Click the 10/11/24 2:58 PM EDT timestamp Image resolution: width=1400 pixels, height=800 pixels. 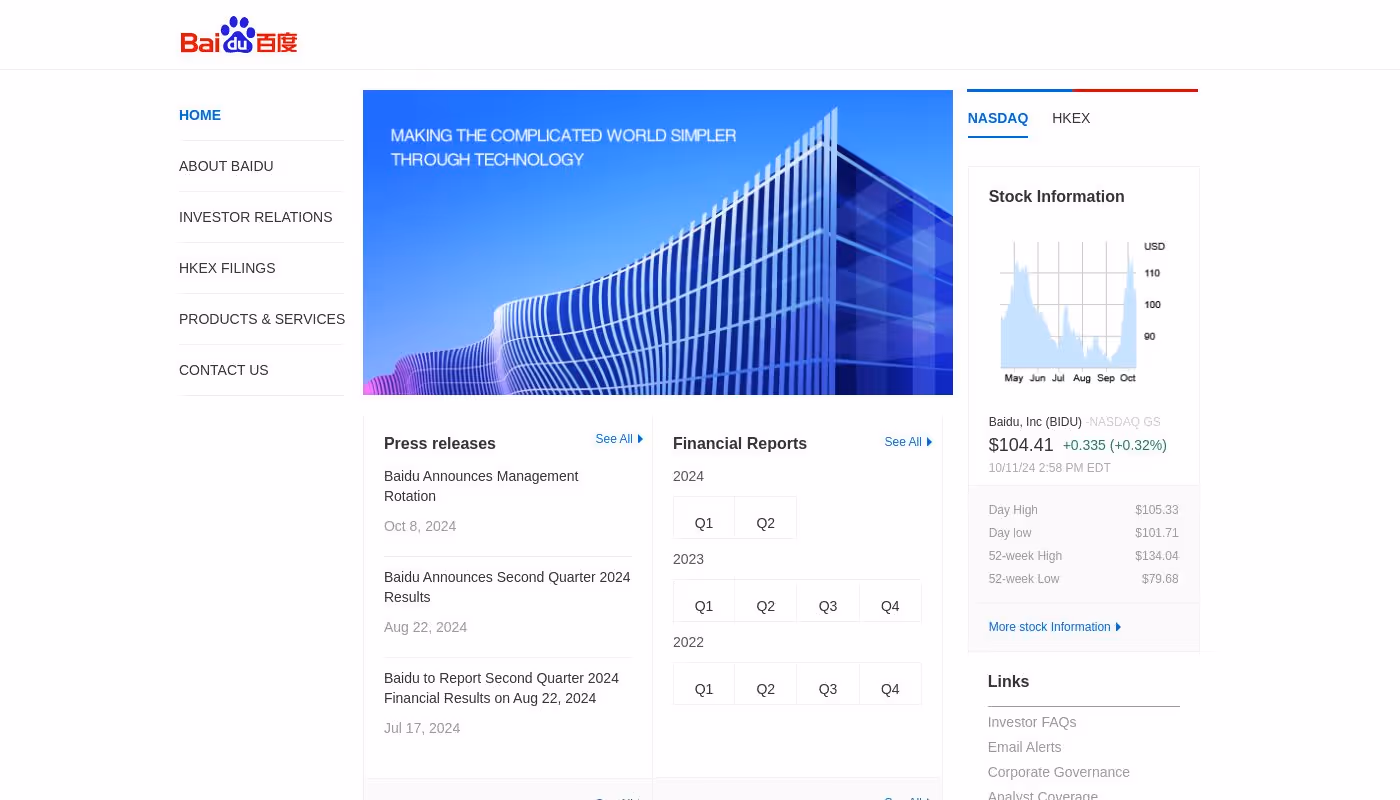click(1049, 468)
